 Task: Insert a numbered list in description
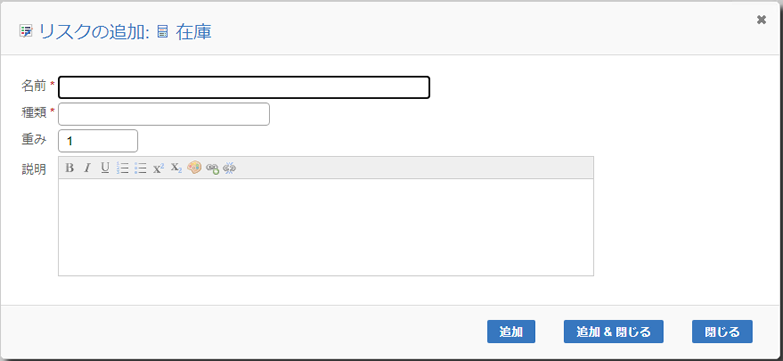tap(122, 168)
